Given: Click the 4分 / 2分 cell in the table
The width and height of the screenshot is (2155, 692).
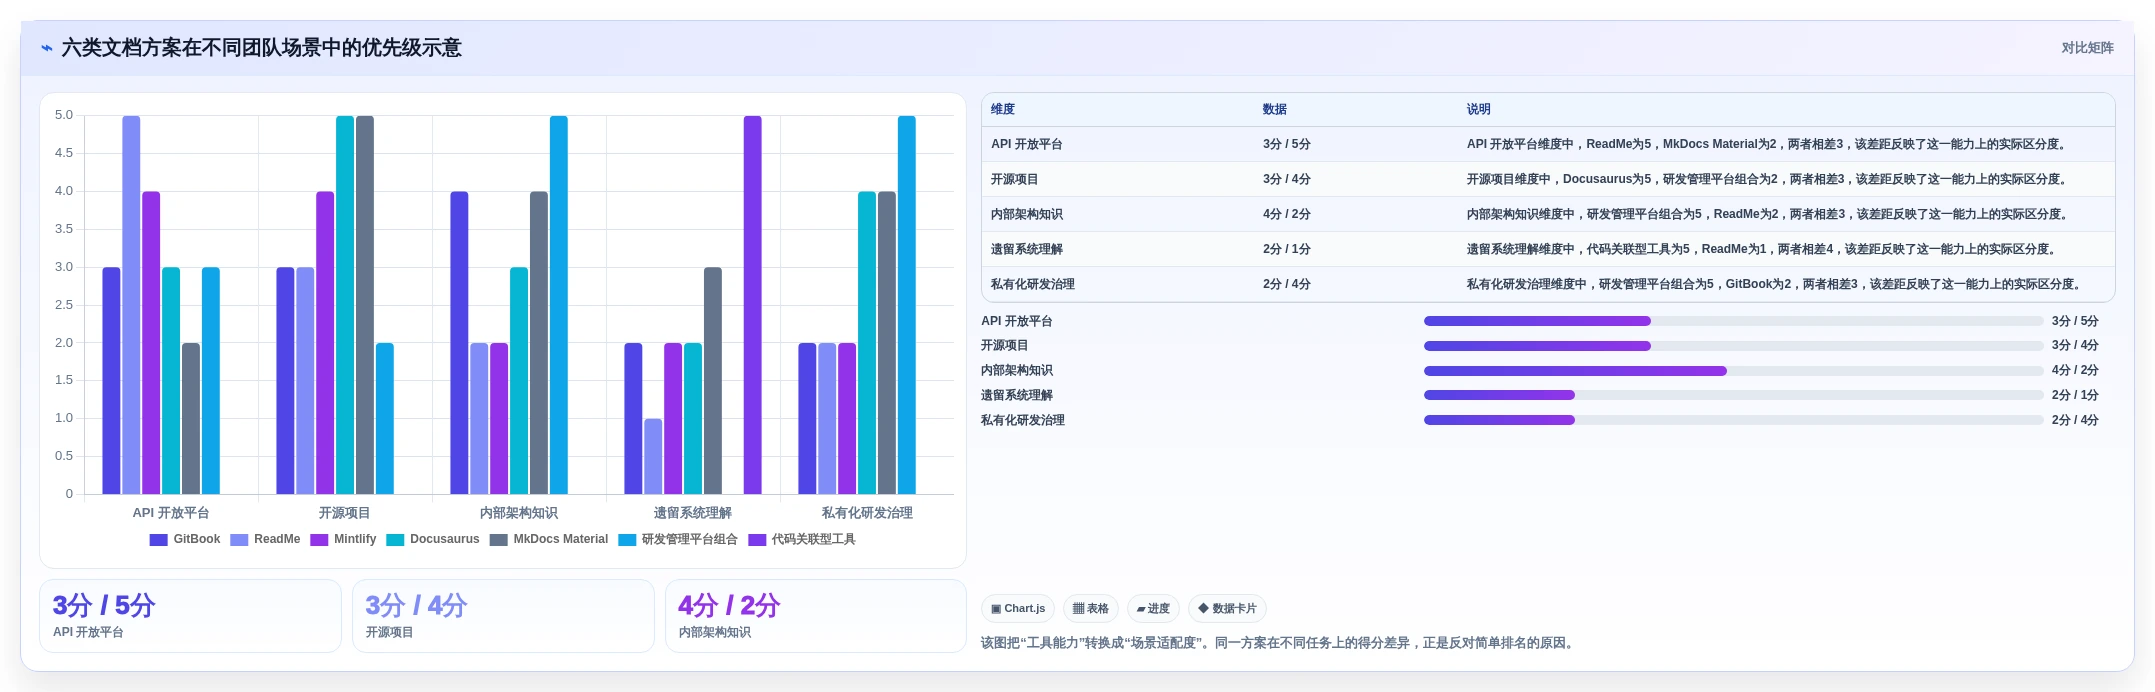Looking at the screenshot, I should tap(1287, 215).
